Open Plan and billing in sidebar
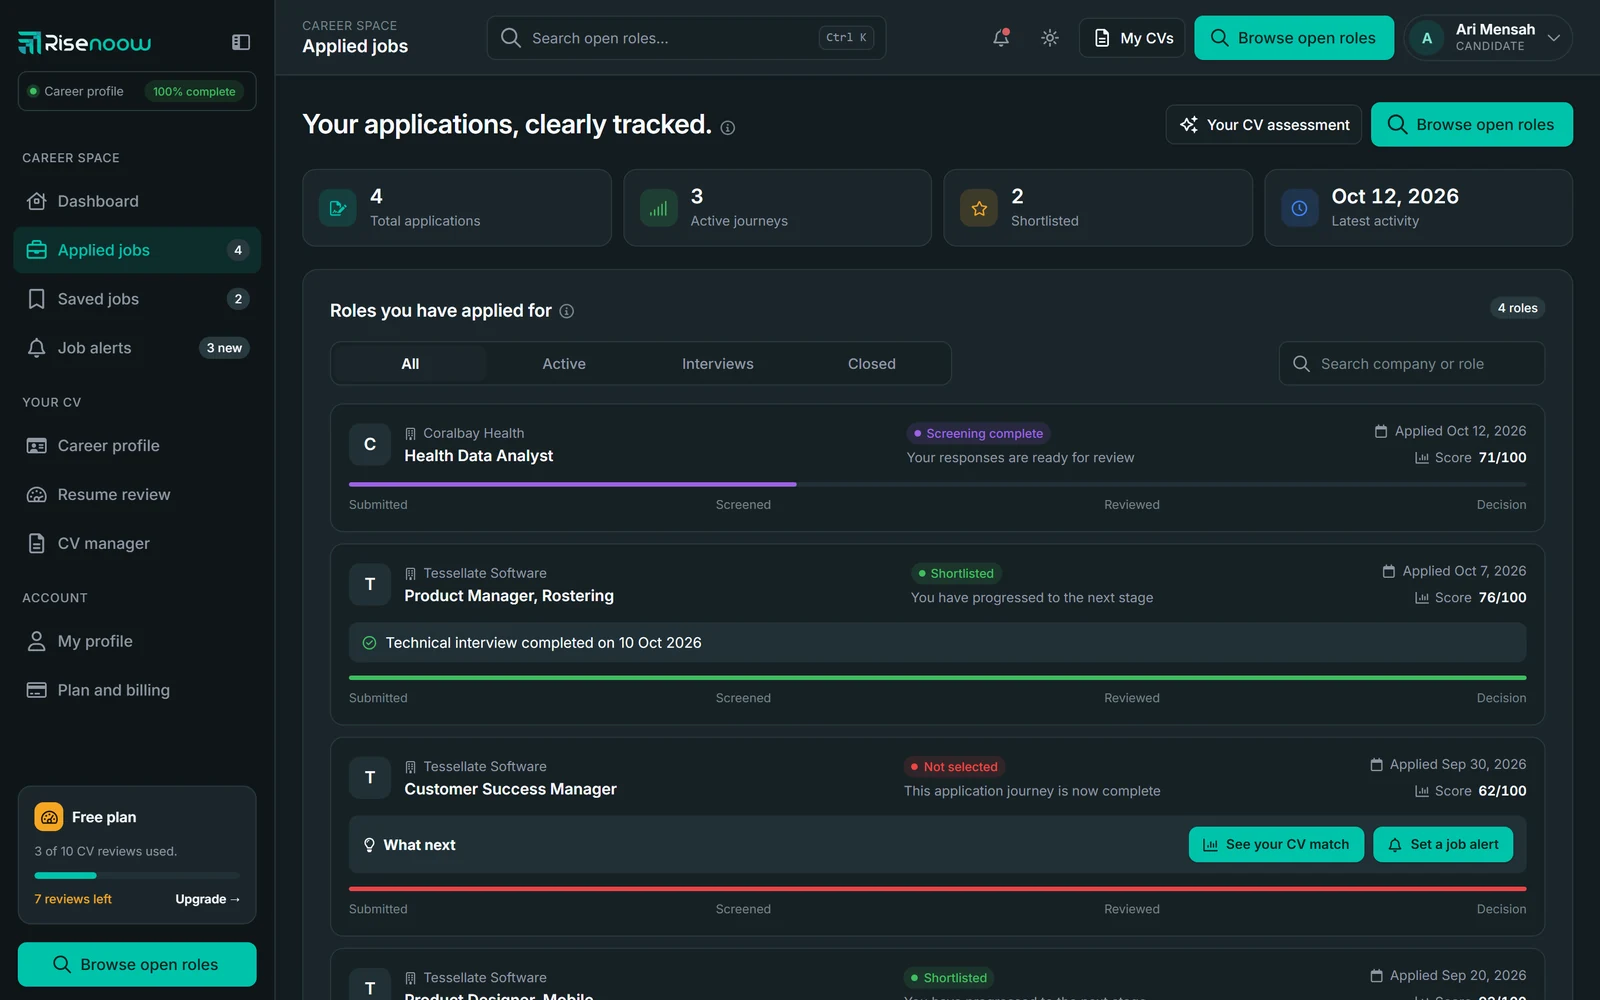Viewport: 1600px width, 1000px height. click(x=137, y=690)
